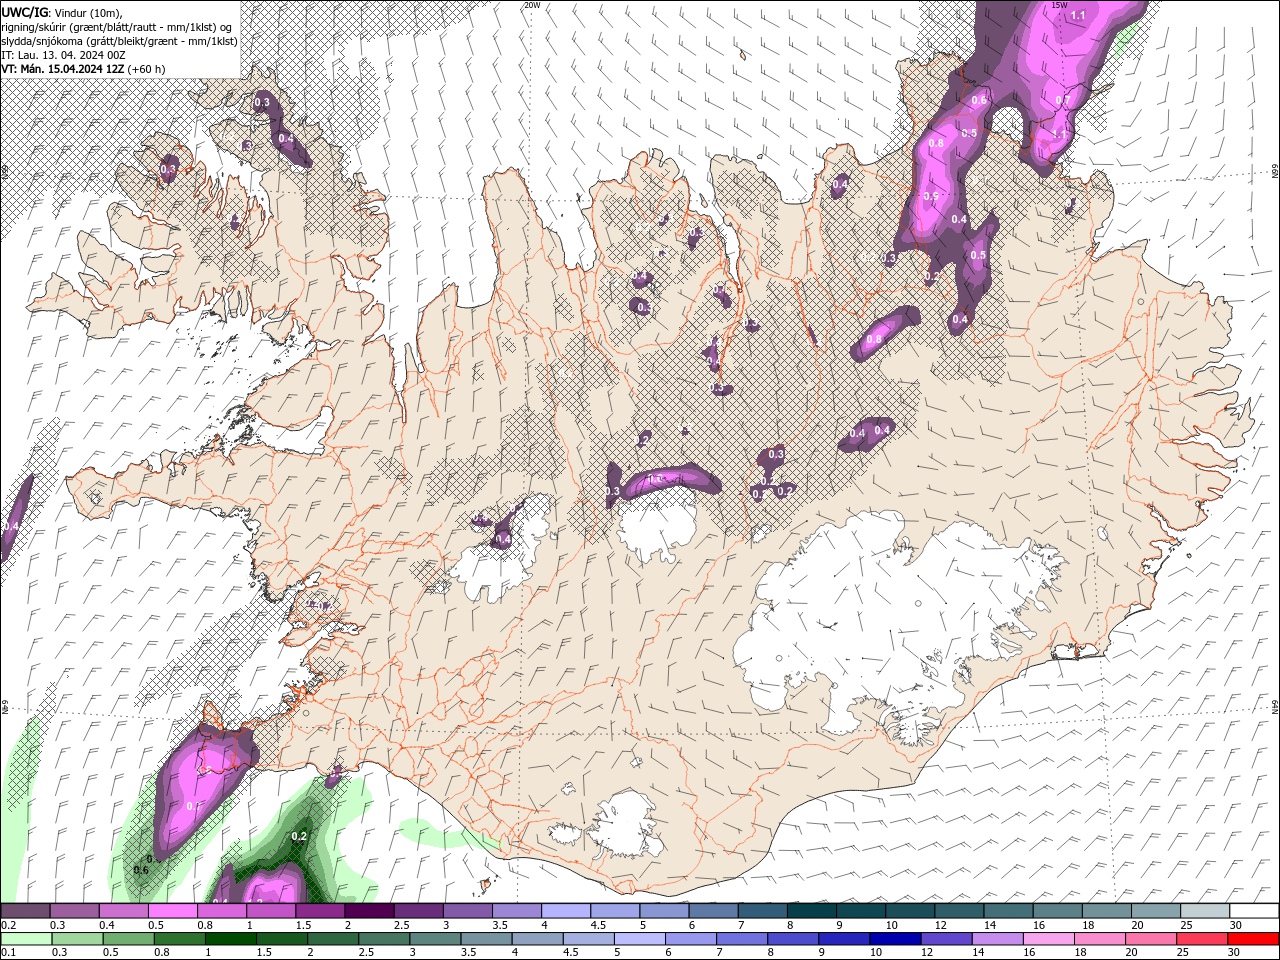Image resolution: width=1280 pixels, height=960 pixels.
Task: Click the '15W' longitude label at the map top
Action: pos(1059,5)
